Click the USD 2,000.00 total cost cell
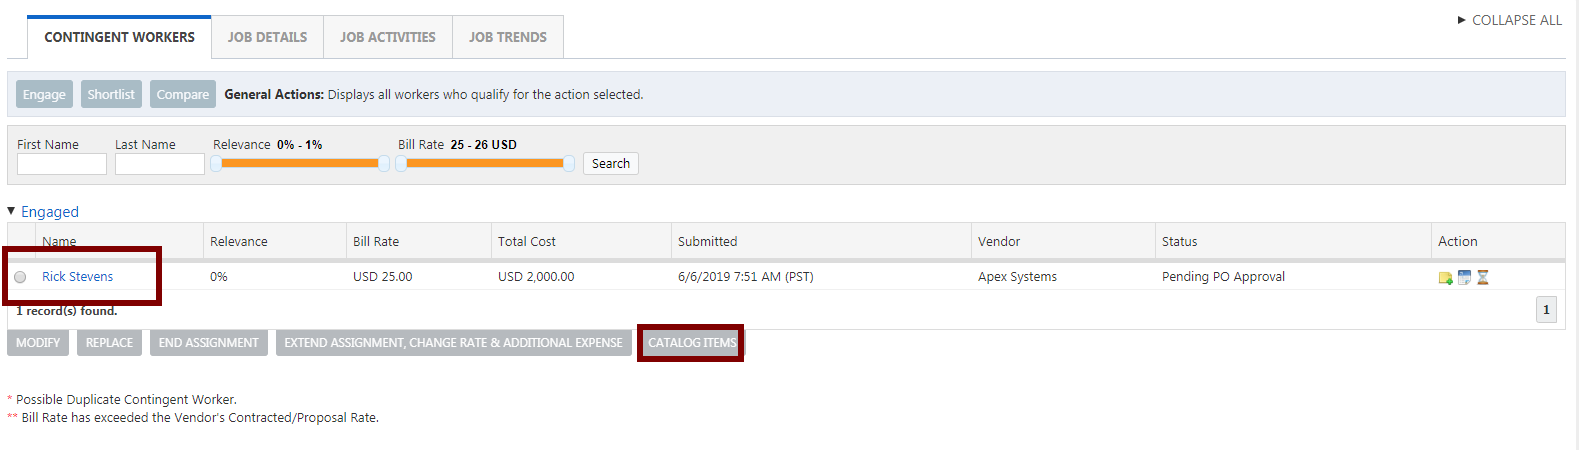Screen dimensions: 1579x450 pos(536,277)
